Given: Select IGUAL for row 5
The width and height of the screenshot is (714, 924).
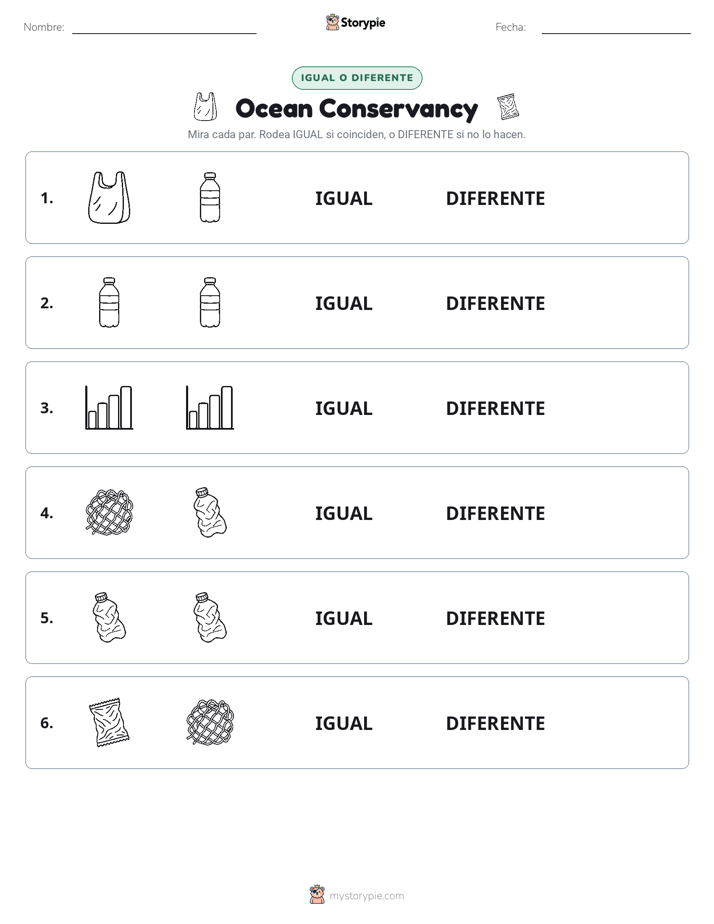Looking at the screenshot, I should pos(343,618).
